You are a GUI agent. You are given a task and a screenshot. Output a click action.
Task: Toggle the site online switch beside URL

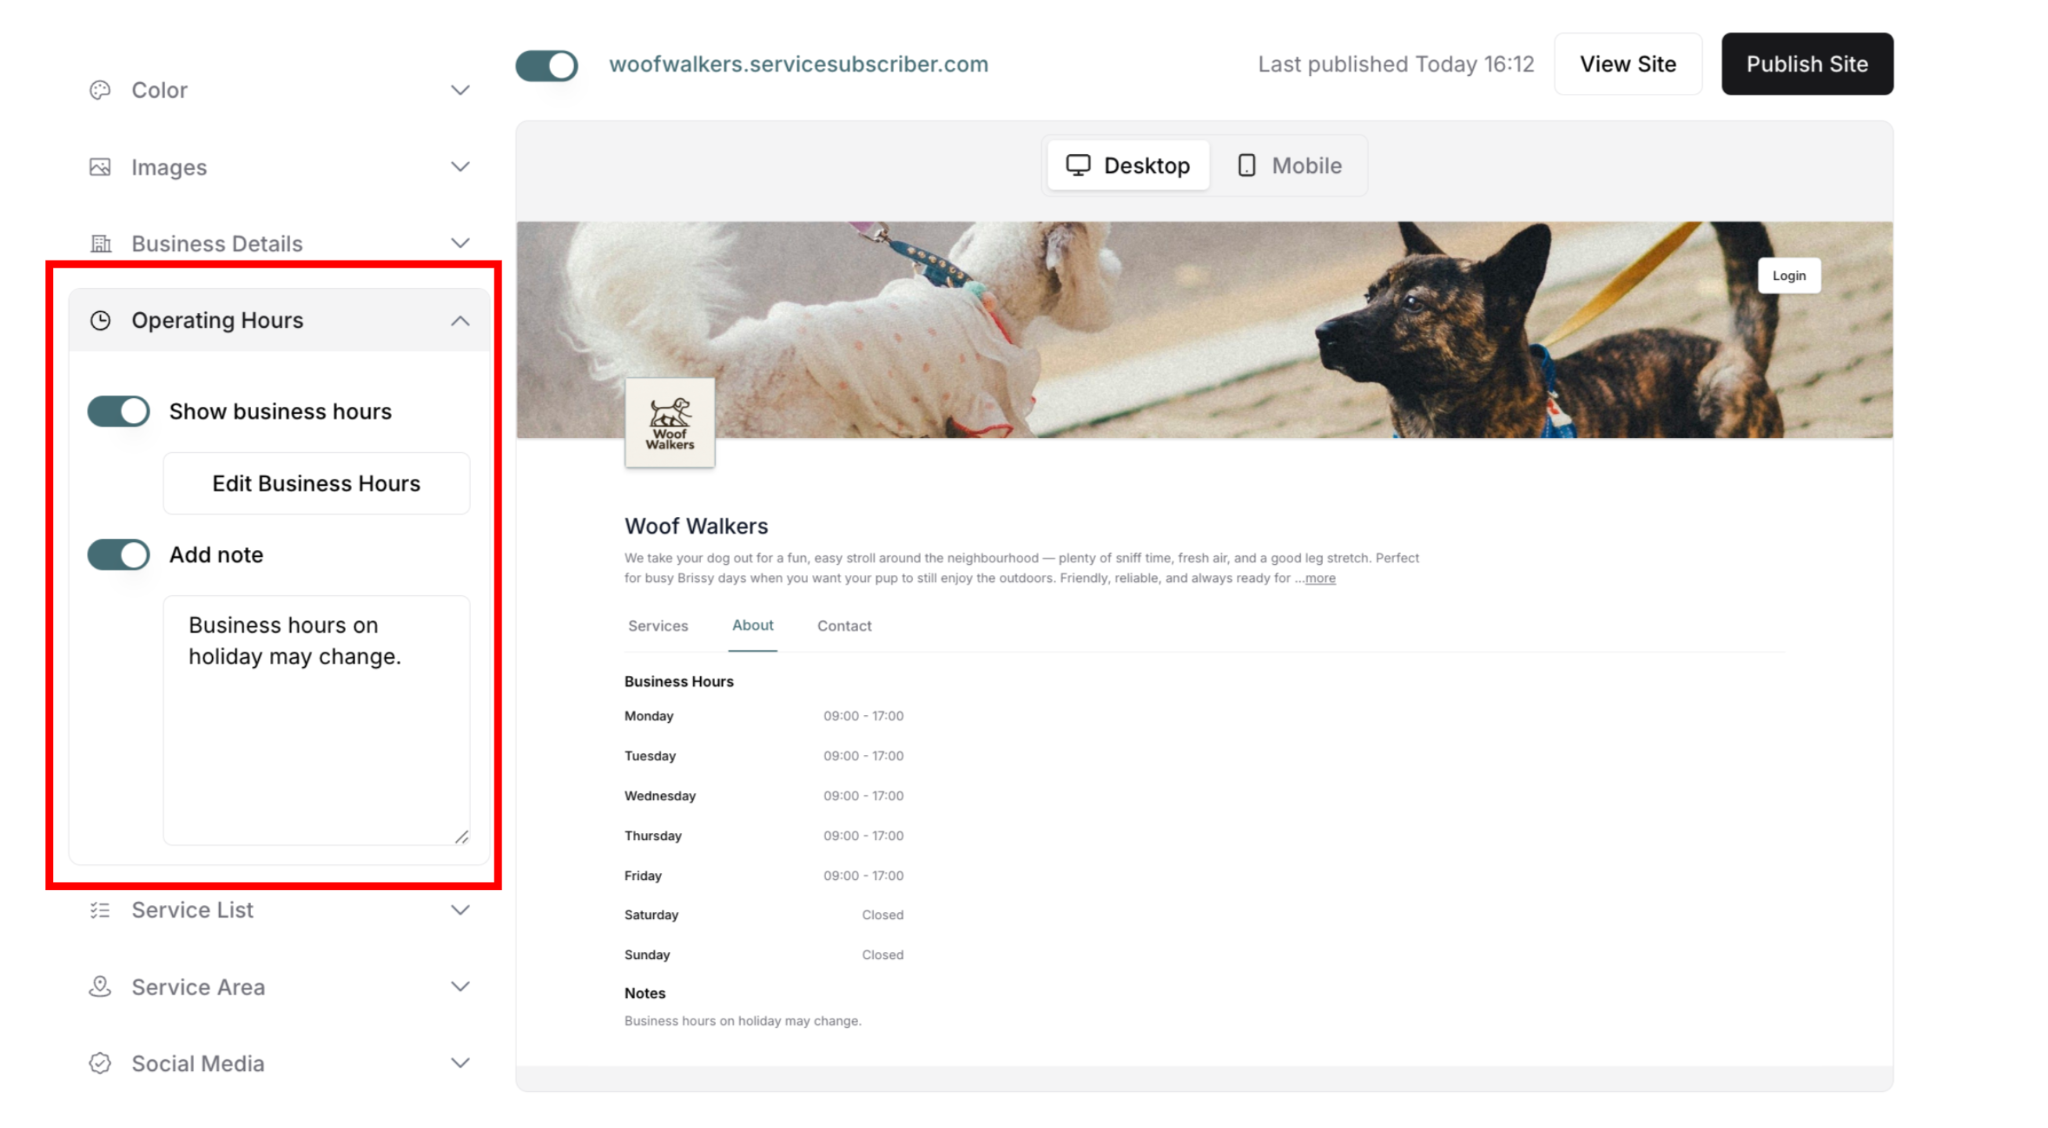click(547, 65)
